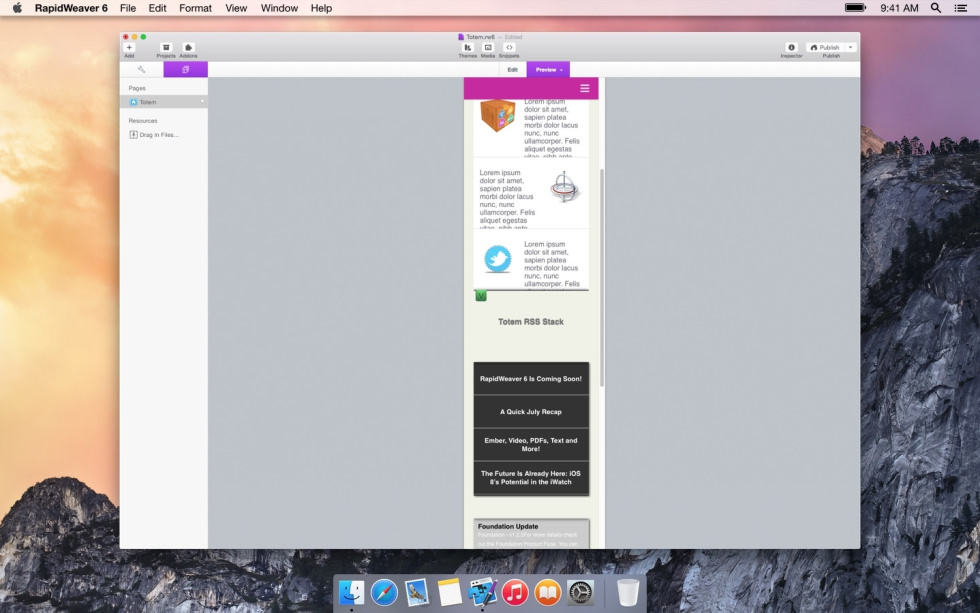Open Ember, Video, PDFs, Text link

[531, 444]
